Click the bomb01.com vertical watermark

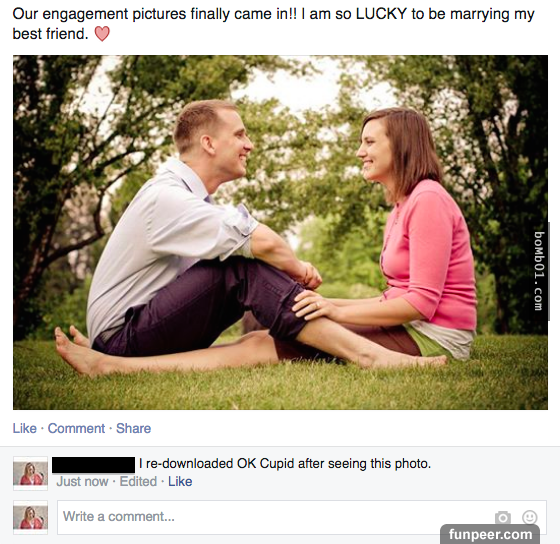pos(539,271)
